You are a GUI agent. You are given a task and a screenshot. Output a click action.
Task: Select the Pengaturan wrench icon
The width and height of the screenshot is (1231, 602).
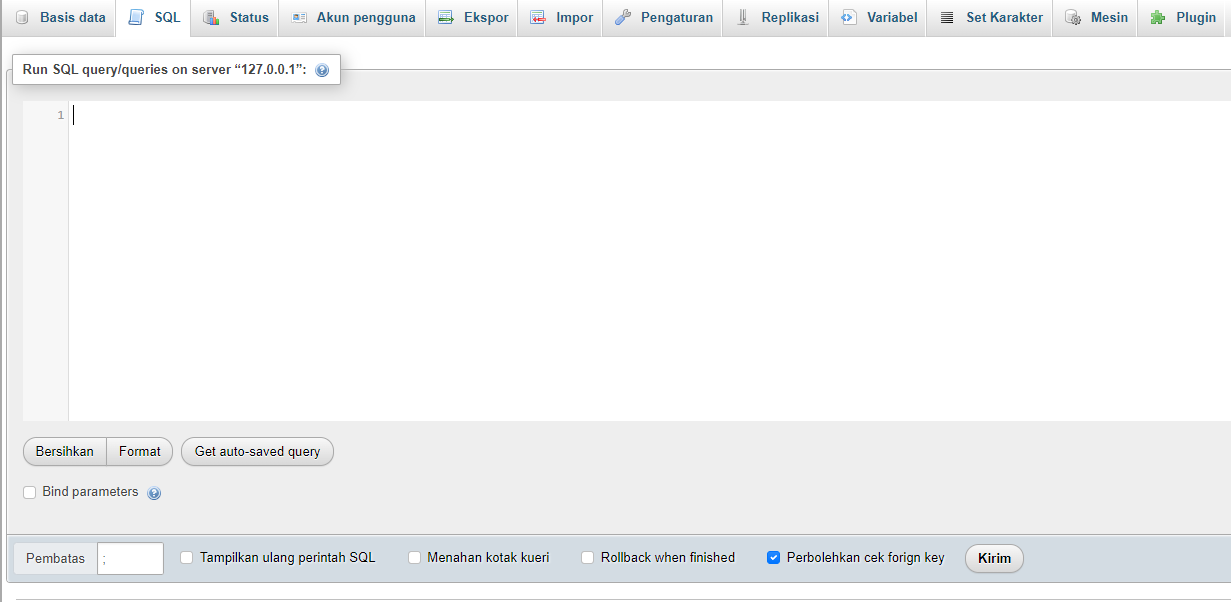pyautogui.click(x=624, y=17)
